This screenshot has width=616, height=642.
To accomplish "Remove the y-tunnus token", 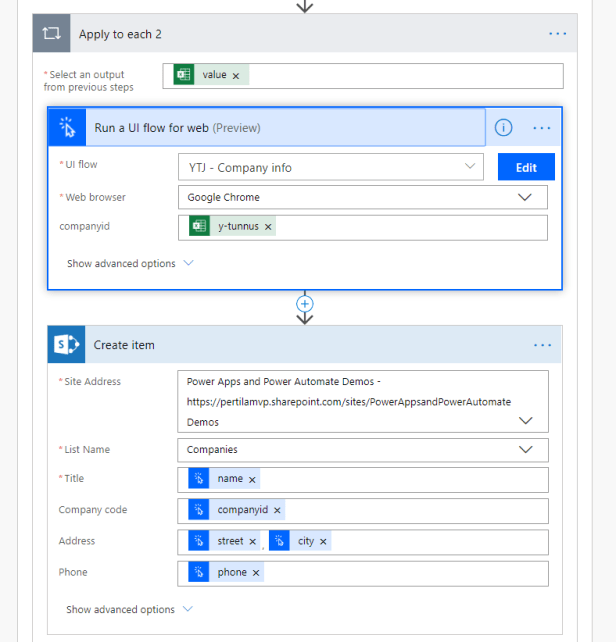I will coord(268,227).
